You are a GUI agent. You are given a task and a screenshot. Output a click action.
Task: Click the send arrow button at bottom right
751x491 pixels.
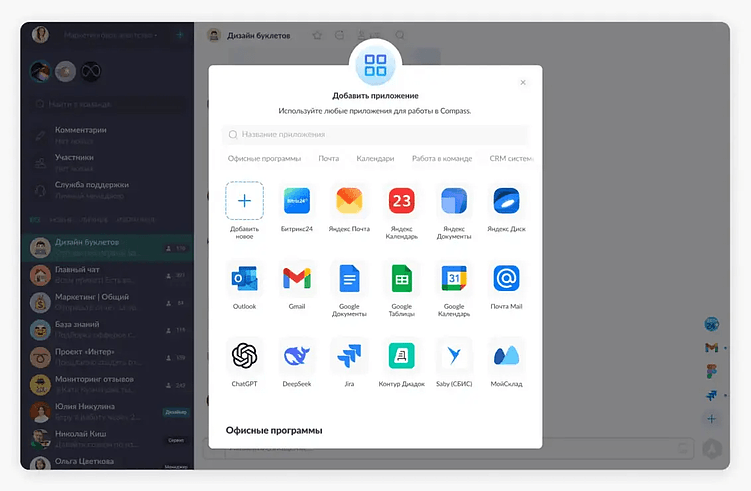coord(712,449)
